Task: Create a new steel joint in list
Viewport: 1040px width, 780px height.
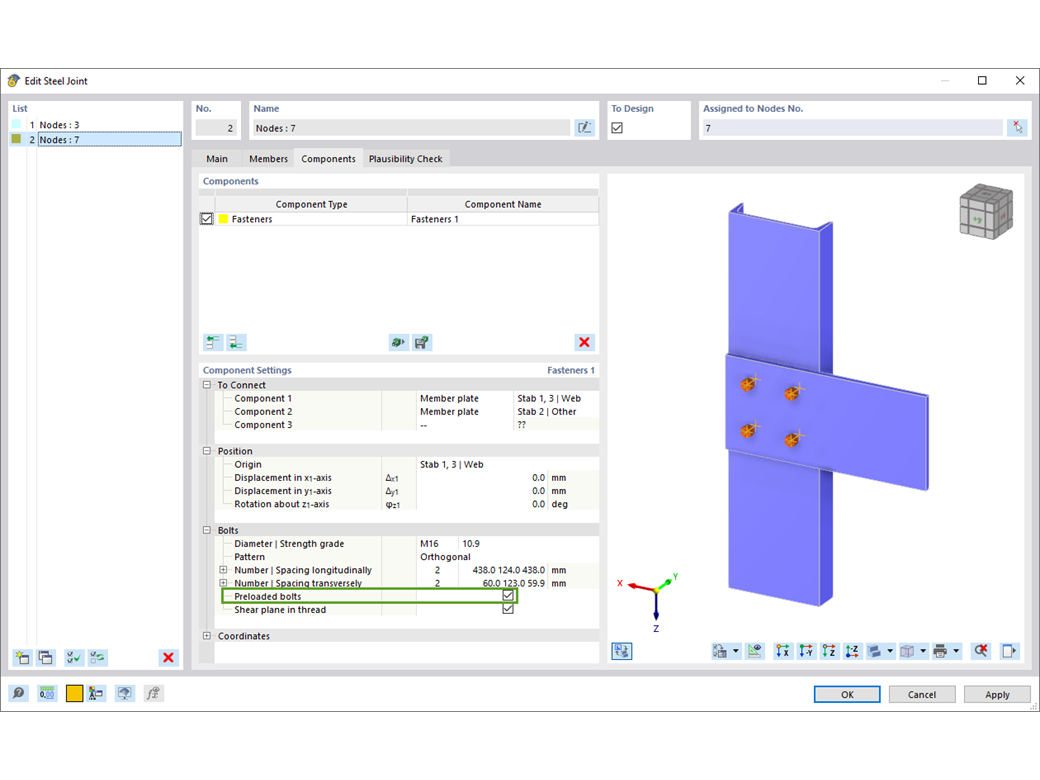Action: (23, 657)
